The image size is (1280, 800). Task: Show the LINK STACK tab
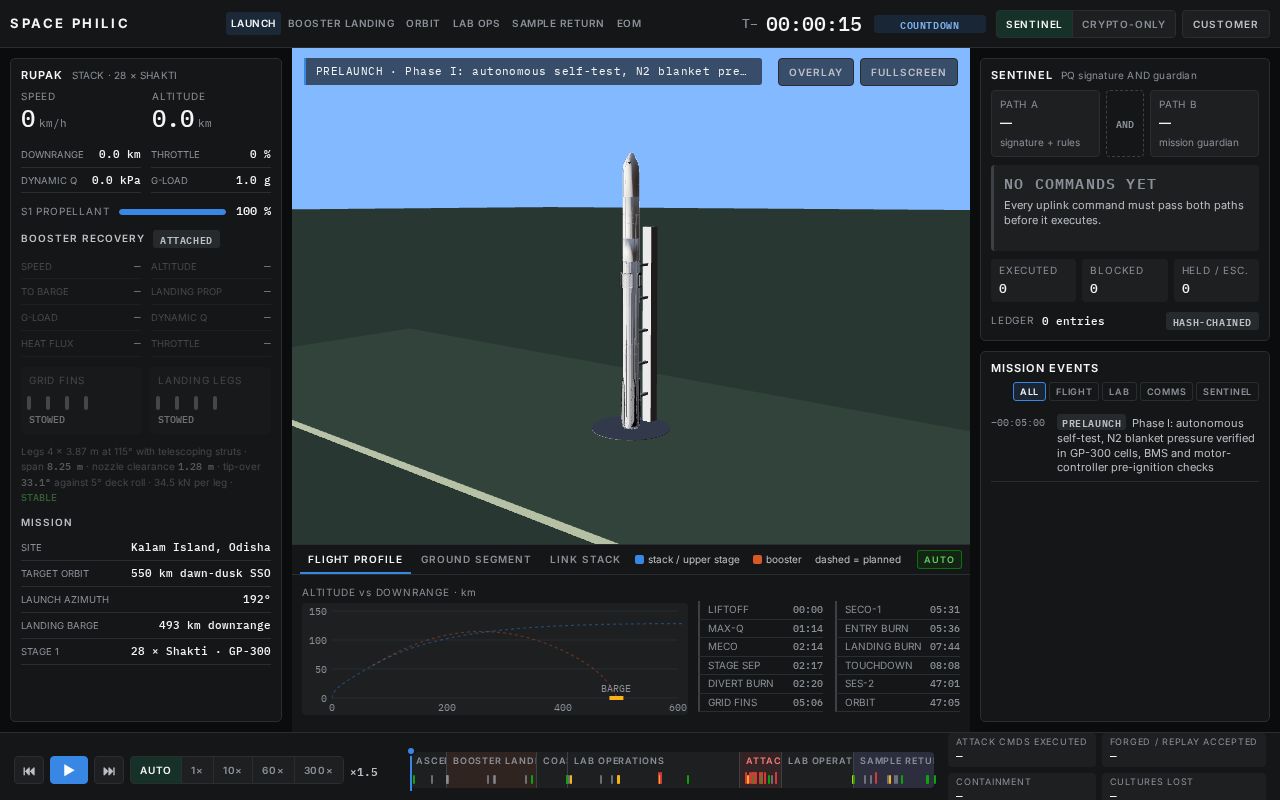click(x=585, y=559)
